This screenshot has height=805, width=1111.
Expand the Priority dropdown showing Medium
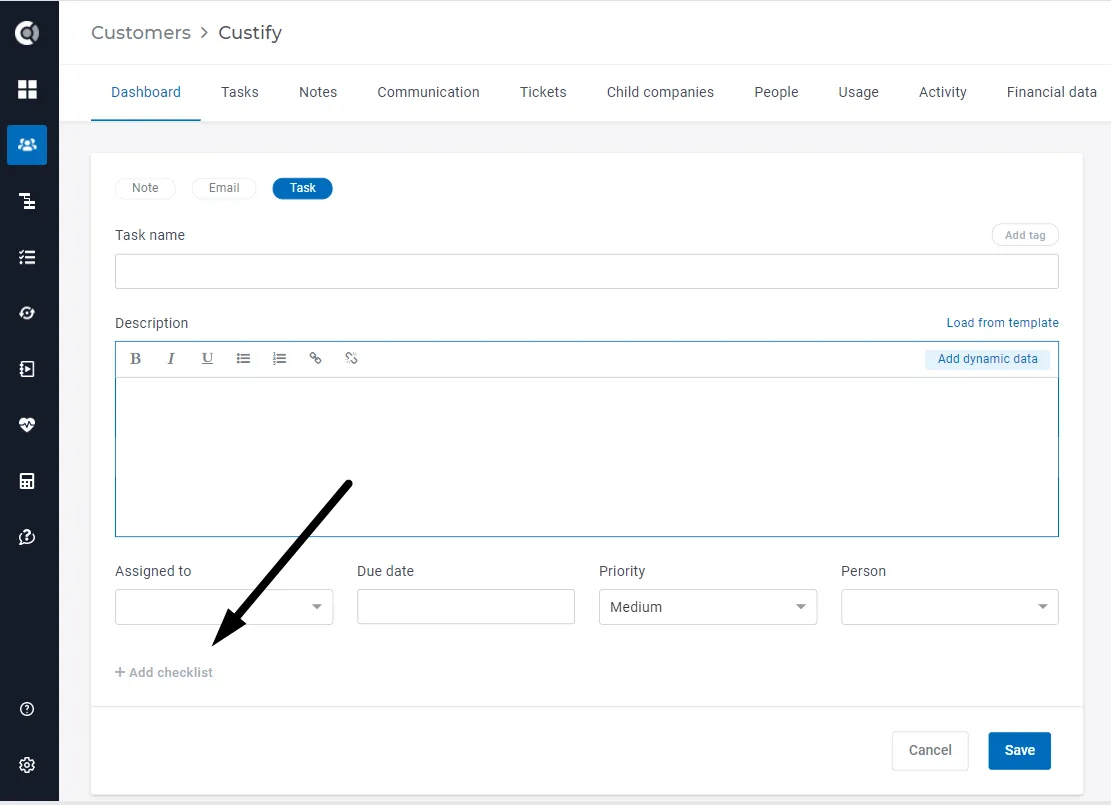pyautogui.click(x=708, y=607)
